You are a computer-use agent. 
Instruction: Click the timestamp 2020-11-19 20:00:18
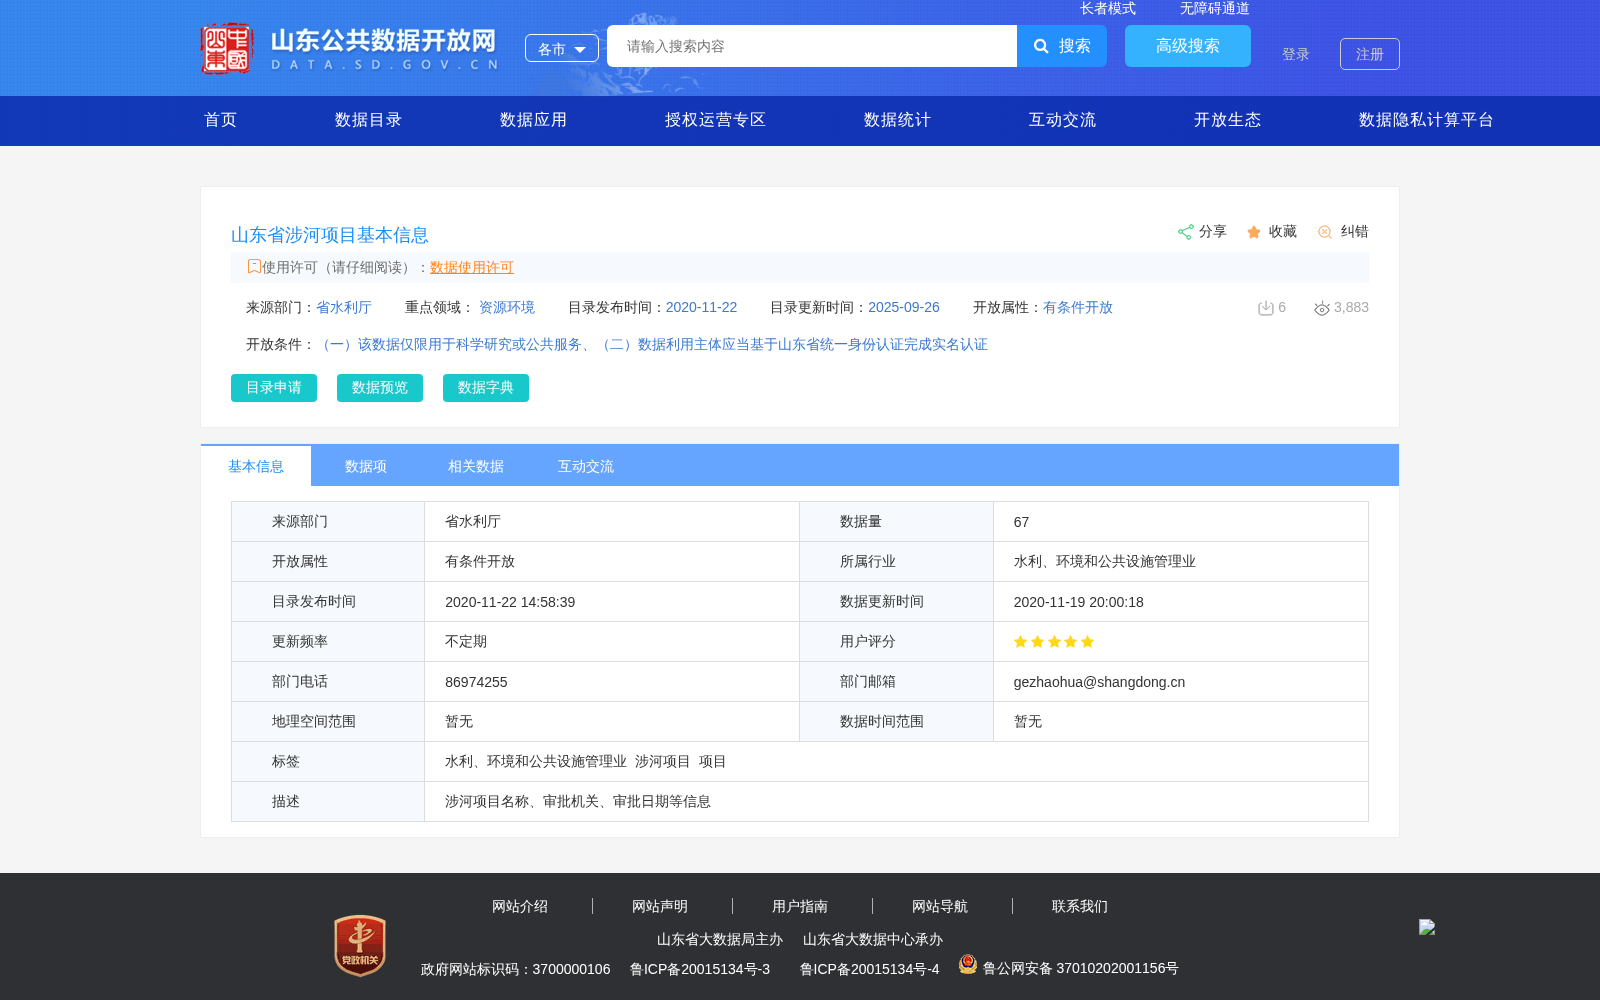tap(1079, 602)
